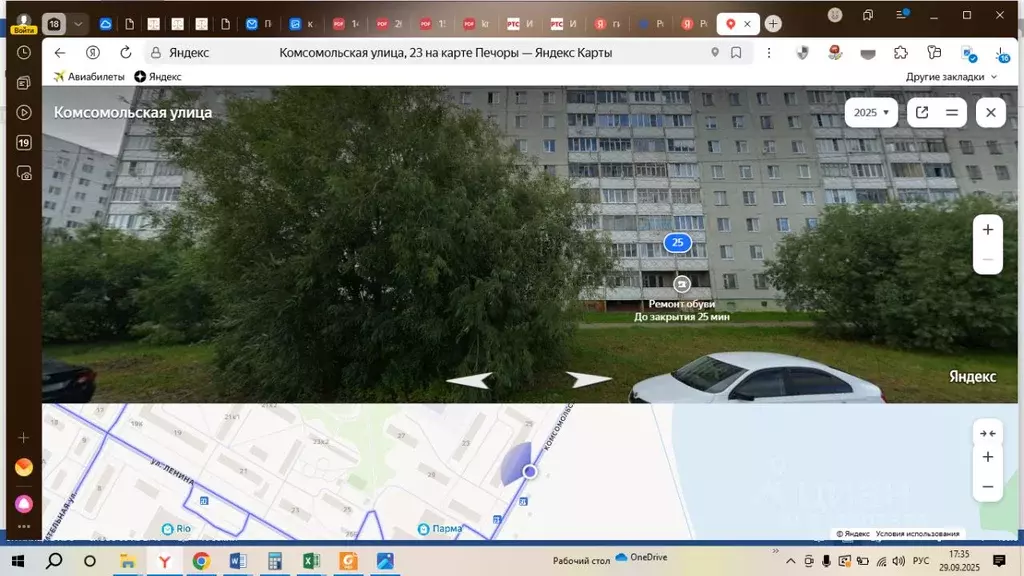Toggle the page bookmark flag in address bar
1024x576 pixels.
737,51
